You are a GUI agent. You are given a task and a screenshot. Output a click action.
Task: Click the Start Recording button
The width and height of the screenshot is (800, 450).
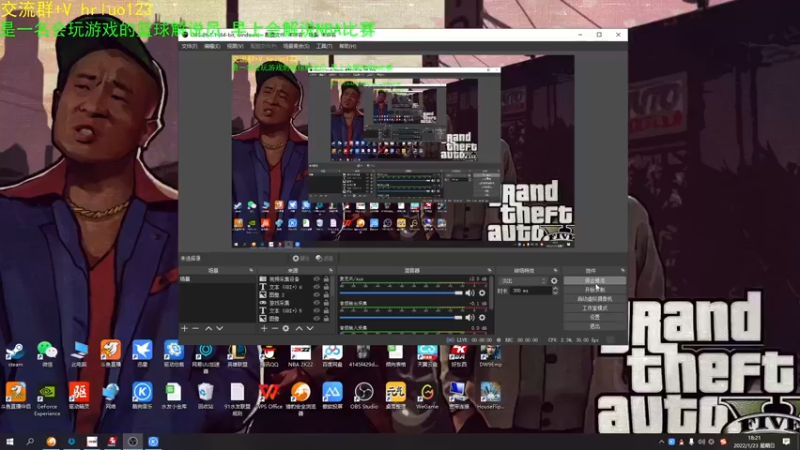coord(594,290)
